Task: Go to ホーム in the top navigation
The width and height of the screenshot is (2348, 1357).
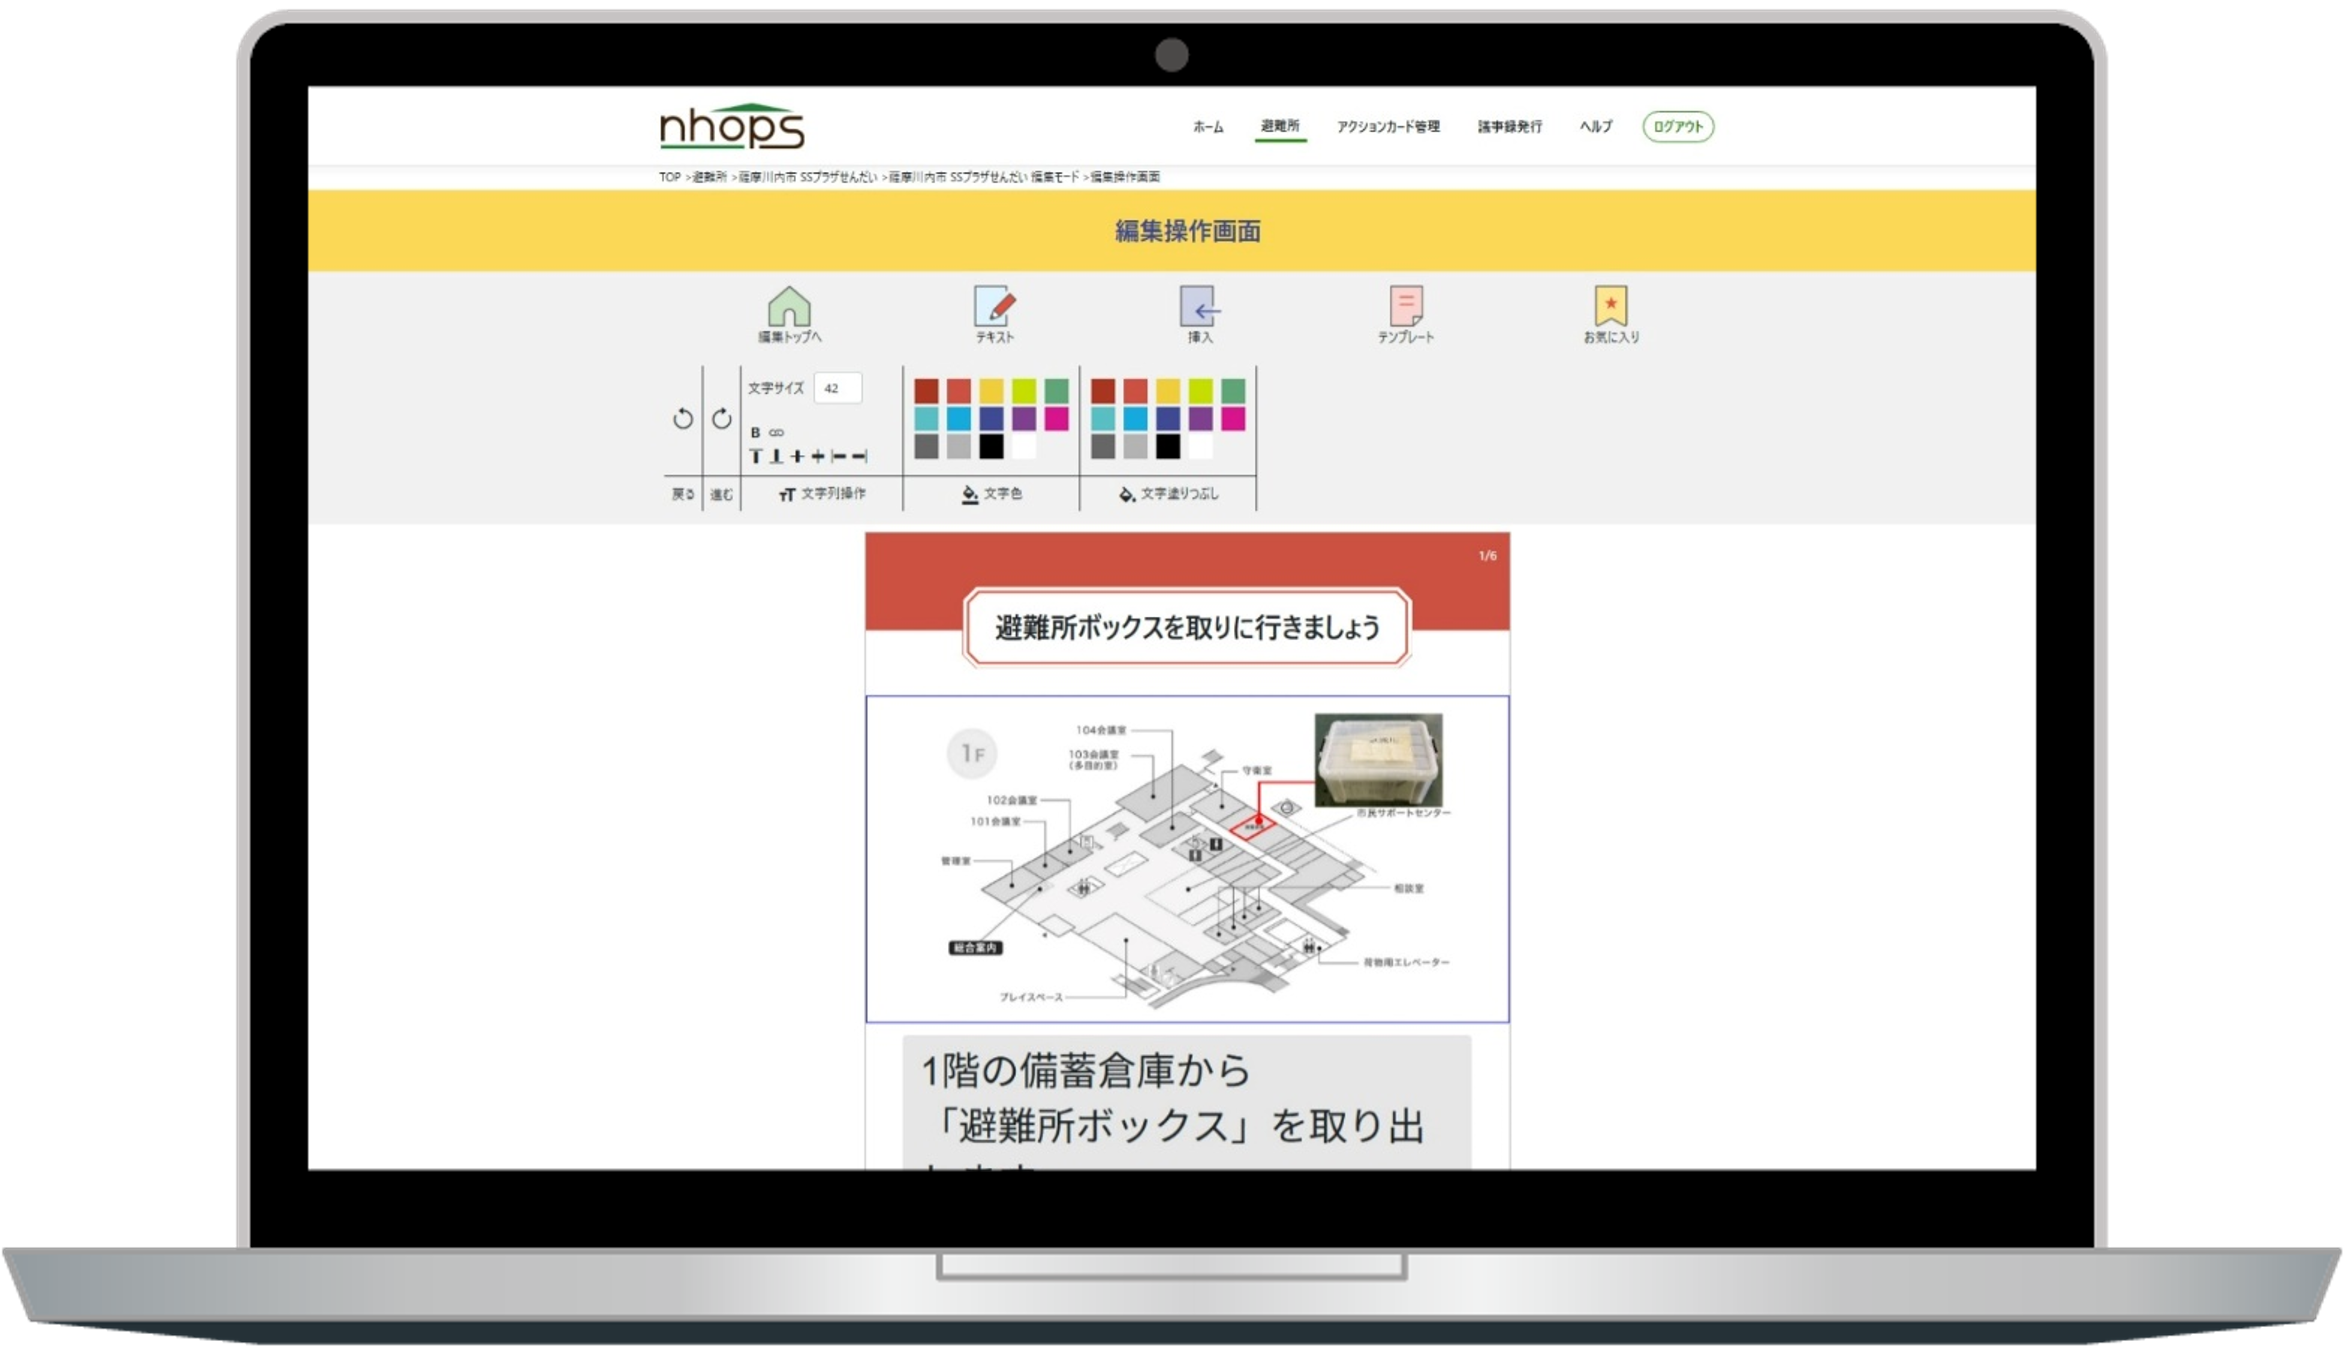Action: coord(1207,127)
